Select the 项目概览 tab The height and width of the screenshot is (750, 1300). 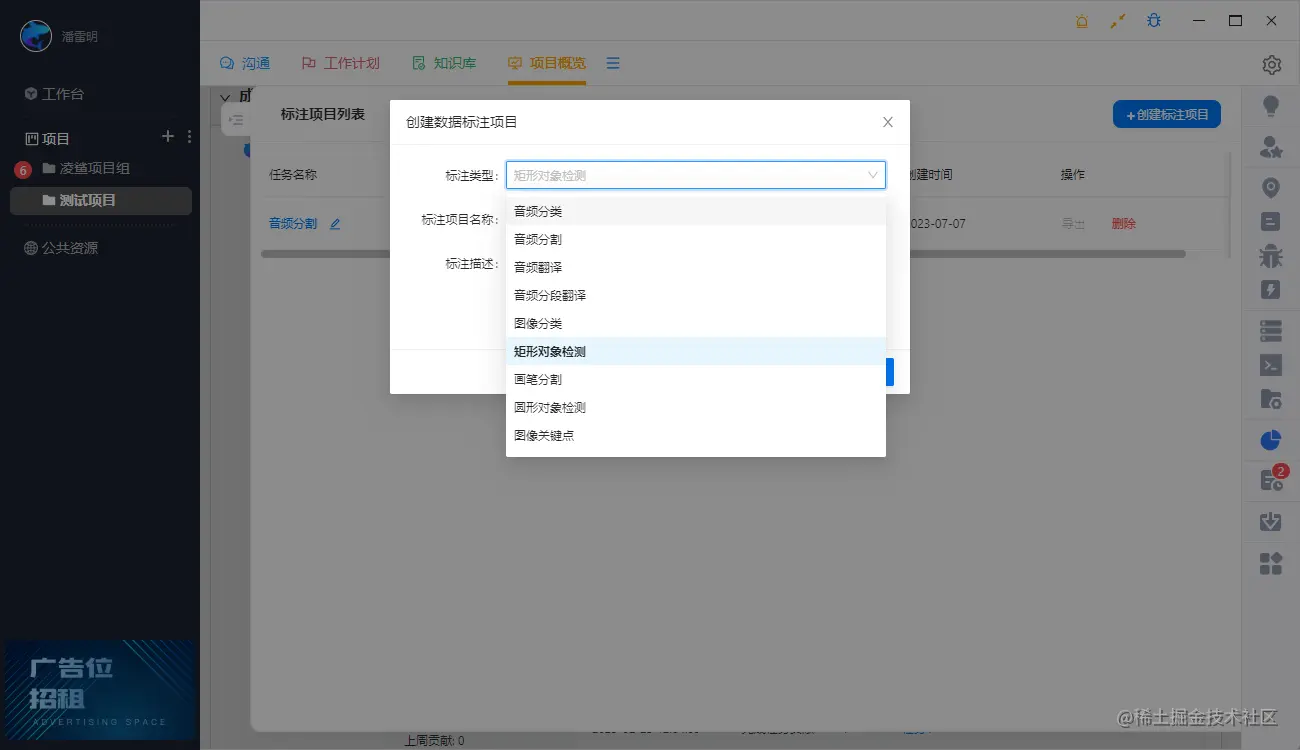pos(547,63)
